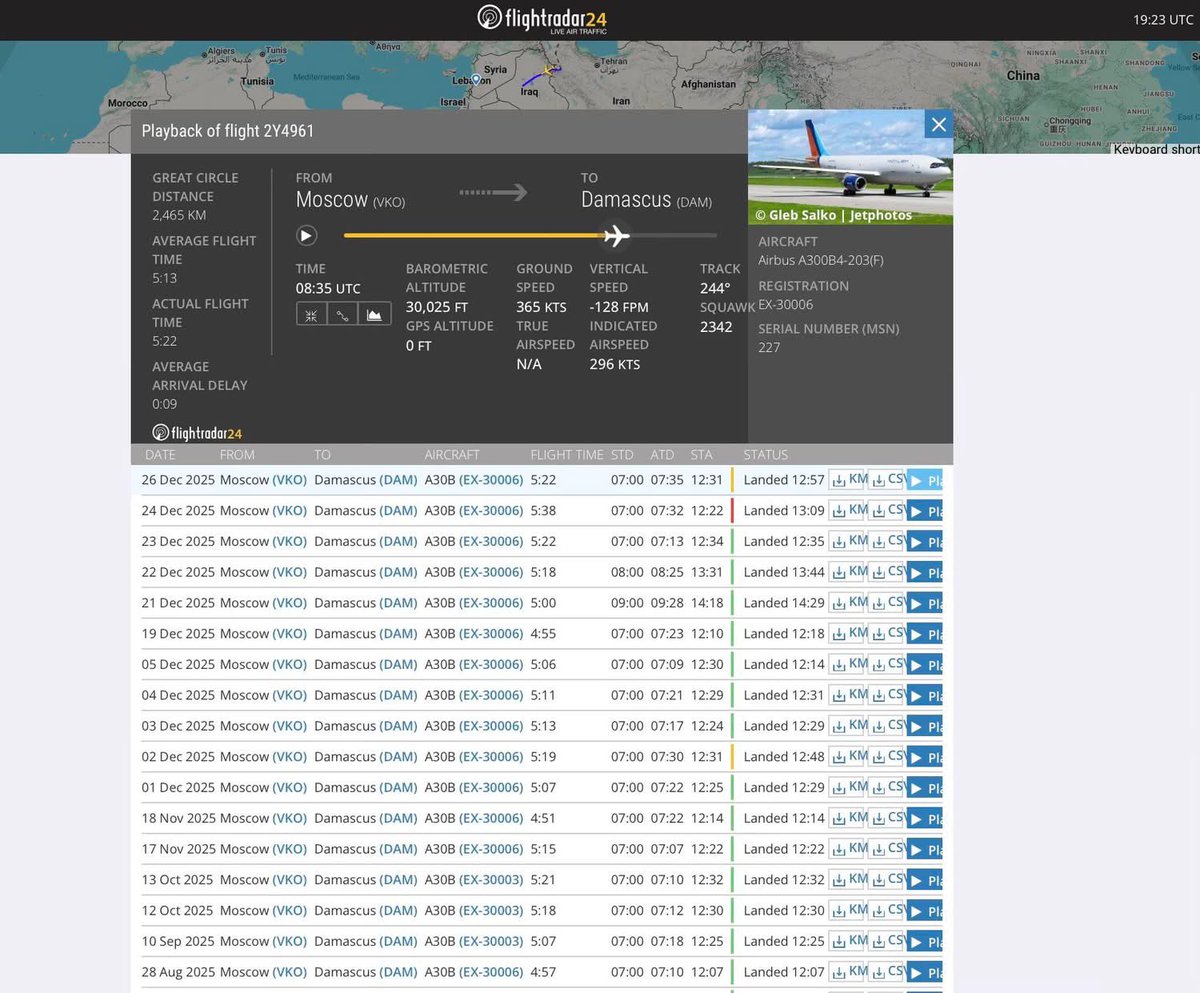Image resolution: width=1200 pixels, height=993 pixels.
Task: Download KML for 24 Dec 2025 flight
Action: [848, 511]
